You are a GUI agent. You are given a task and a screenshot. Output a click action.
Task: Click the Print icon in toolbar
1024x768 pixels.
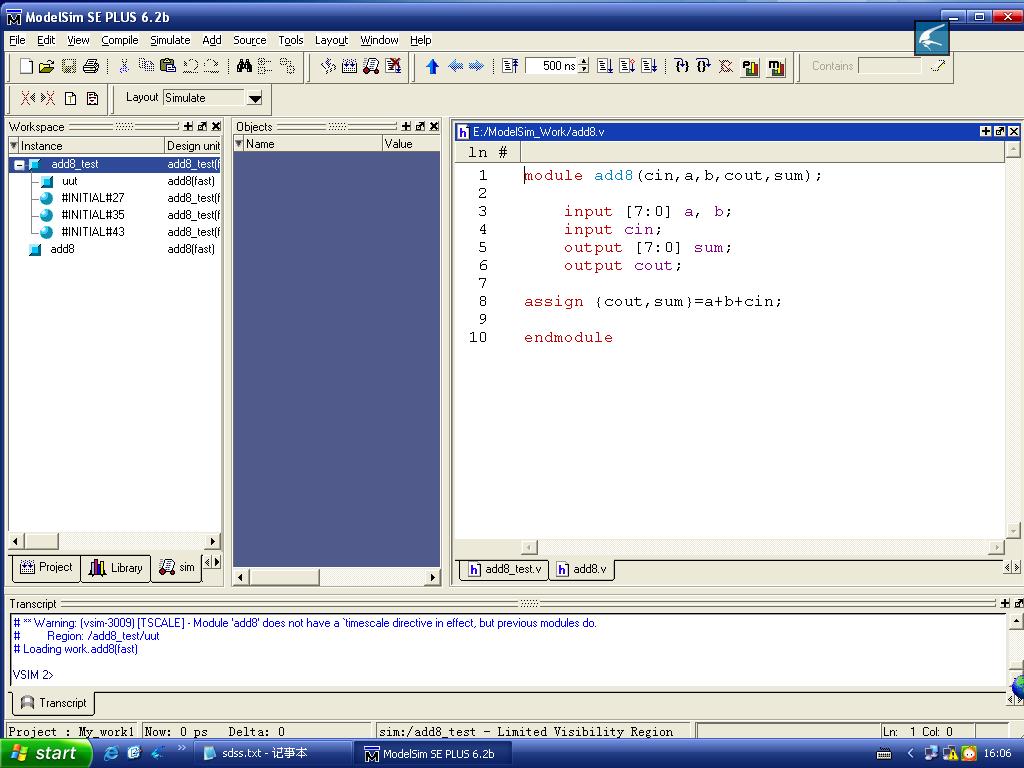[x=91, y=66]
